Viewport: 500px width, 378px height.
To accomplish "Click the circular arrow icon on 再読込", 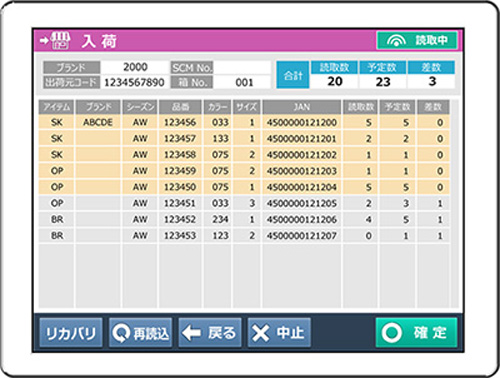I will (121, 333).
